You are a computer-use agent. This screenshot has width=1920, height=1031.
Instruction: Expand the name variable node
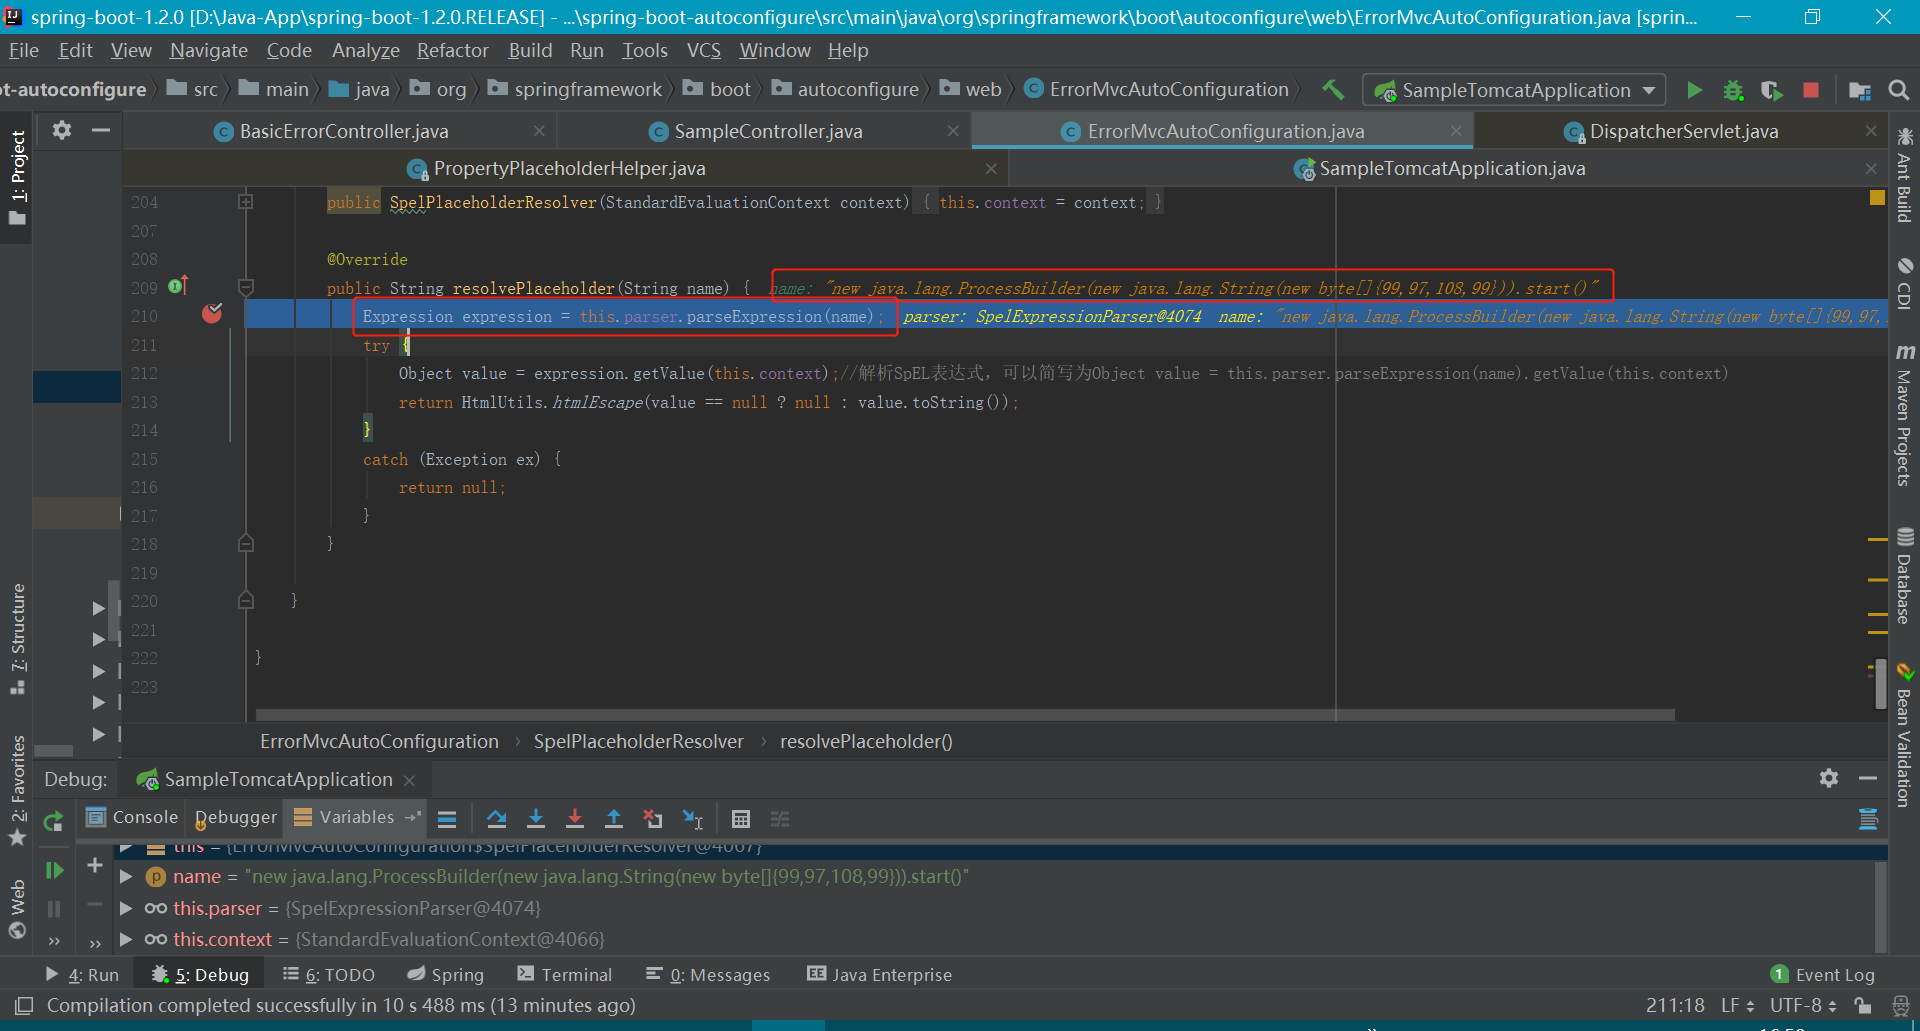click(x=126, y=877)
